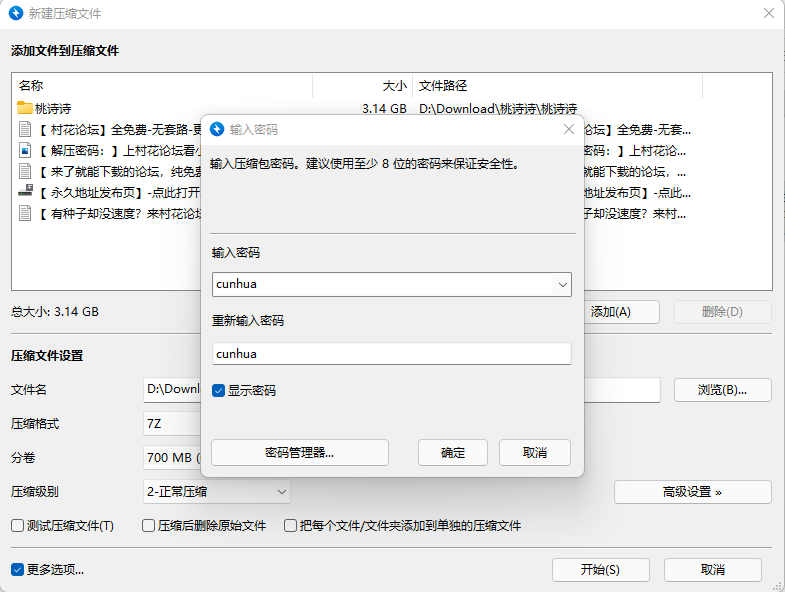Expand 高级设置 options
Screen dimensions: 785x592
tap(692, 491)
